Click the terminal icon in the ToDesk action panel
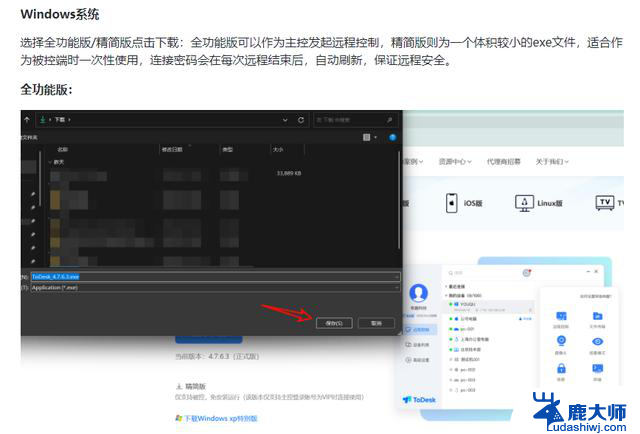The height and width of the screenshot is (434, 640). pyautogui.click(x=598, y=368)
